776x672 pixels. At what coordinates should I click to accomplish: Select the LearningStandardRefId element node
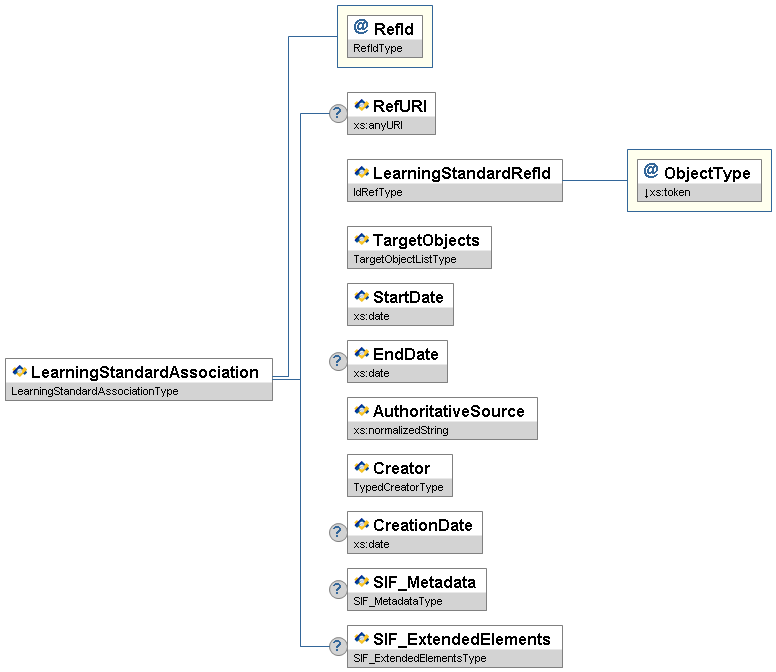tap(454, 173)
